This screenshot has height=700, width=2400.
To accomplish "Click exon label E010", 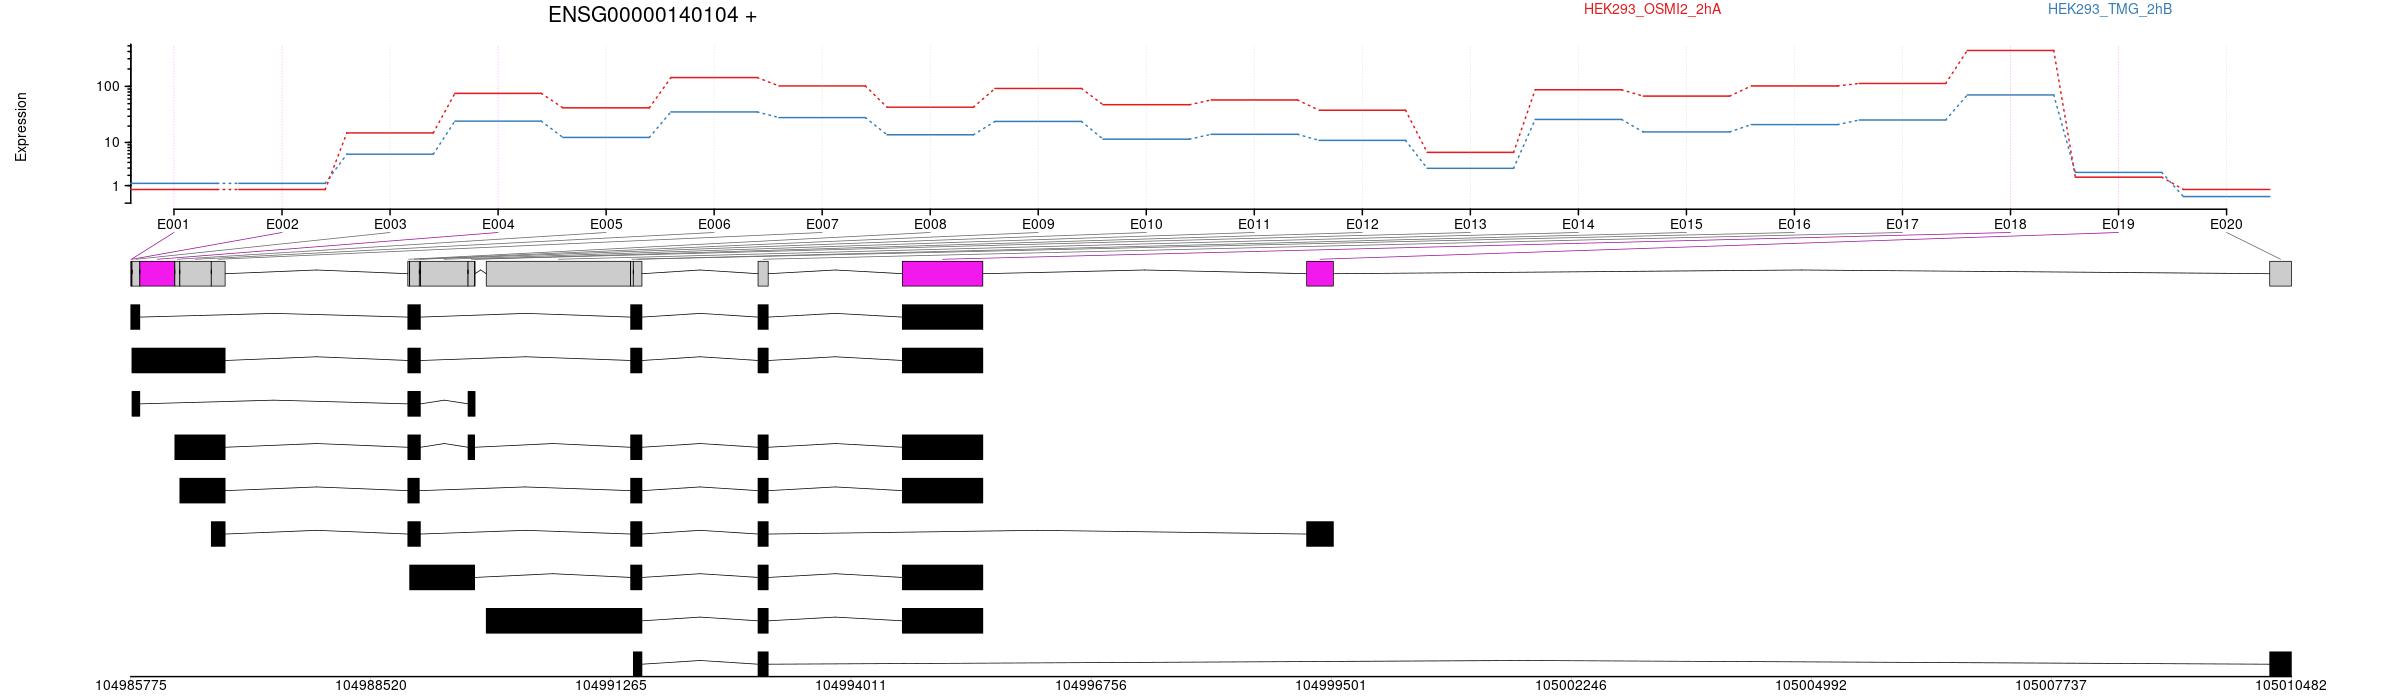I will 1146,225.
